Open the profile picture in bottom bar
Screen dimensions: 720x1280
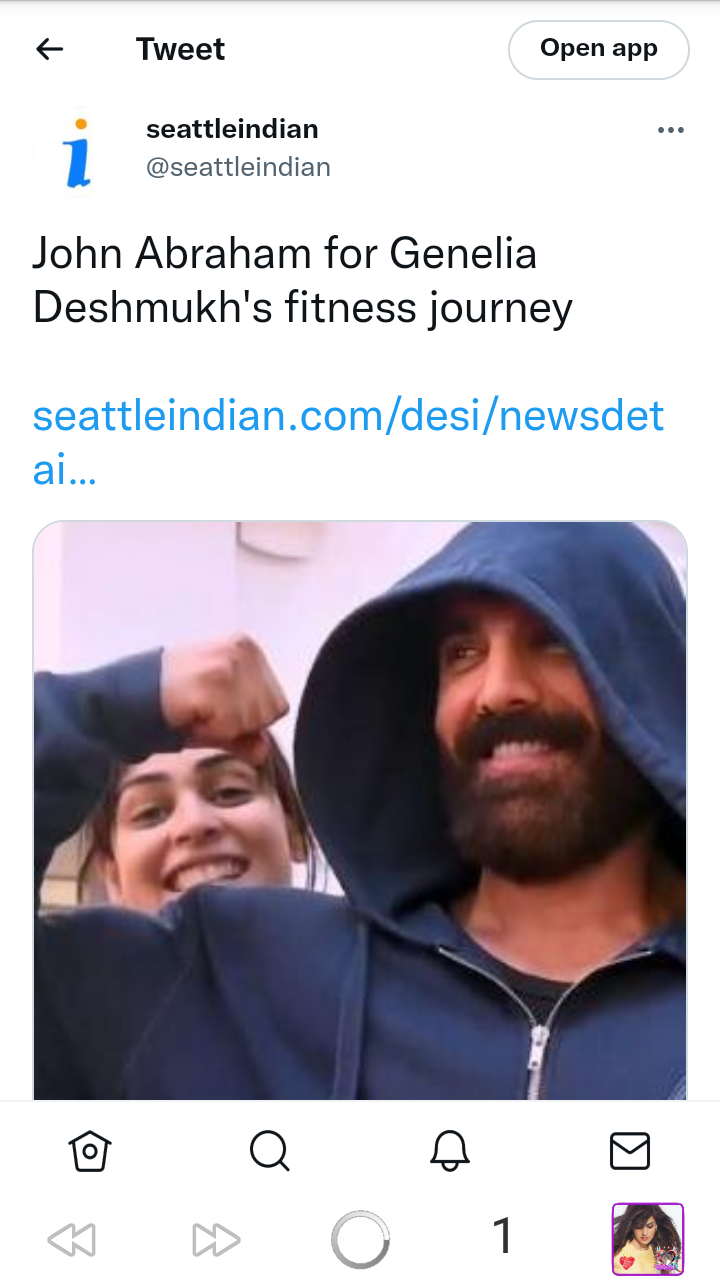(648, 1240)
